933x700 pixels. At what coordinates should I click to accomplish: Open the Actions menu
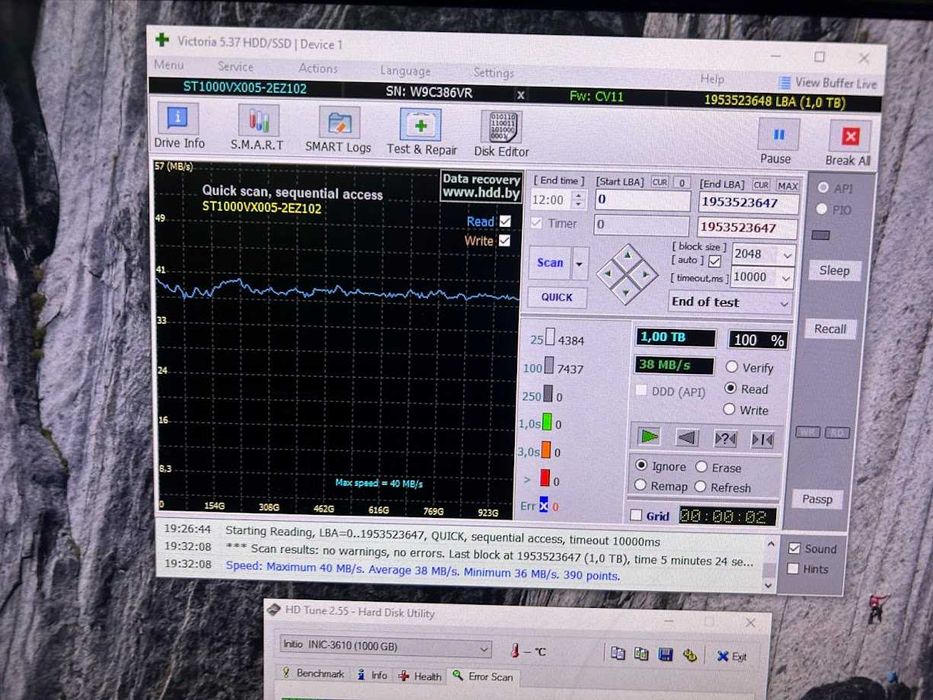(318, 68)
